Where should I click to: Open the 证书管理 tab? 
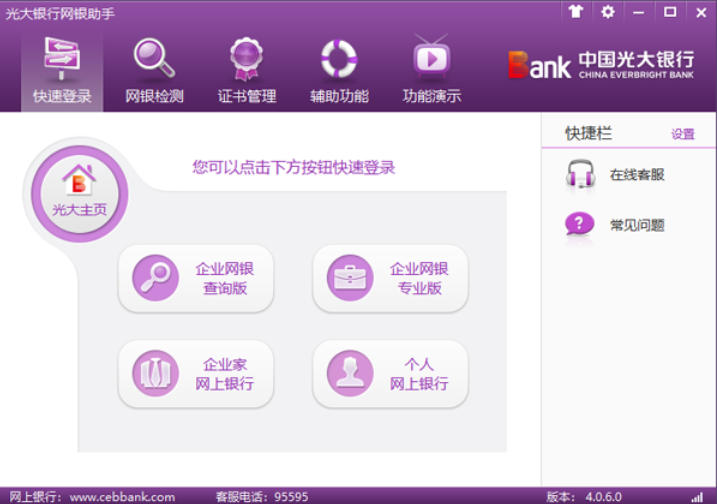point(246,72)
